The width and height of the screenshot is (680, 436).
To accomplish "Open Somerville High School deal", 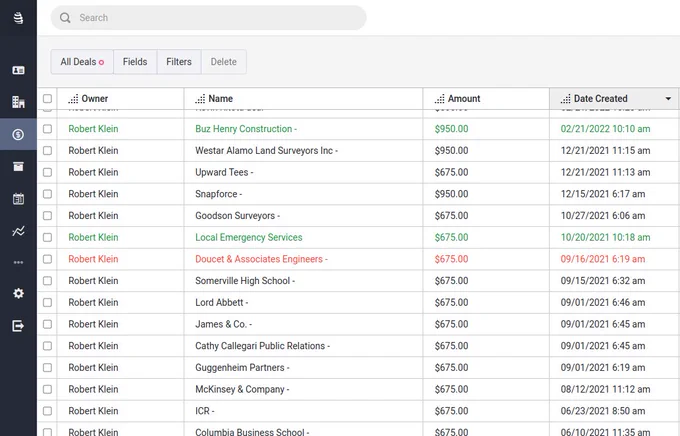I will click(245, 281).
